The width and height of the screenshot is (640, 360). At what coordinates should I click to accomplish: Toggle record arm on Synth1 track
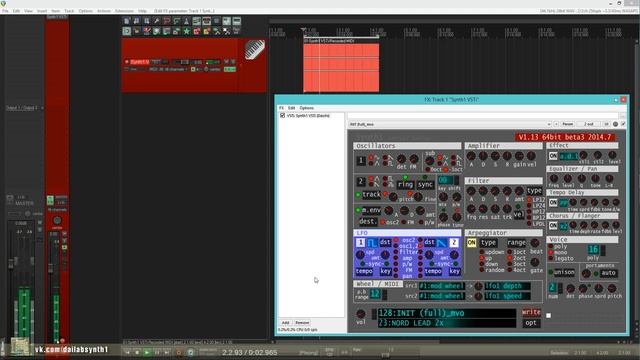[127, 62]
